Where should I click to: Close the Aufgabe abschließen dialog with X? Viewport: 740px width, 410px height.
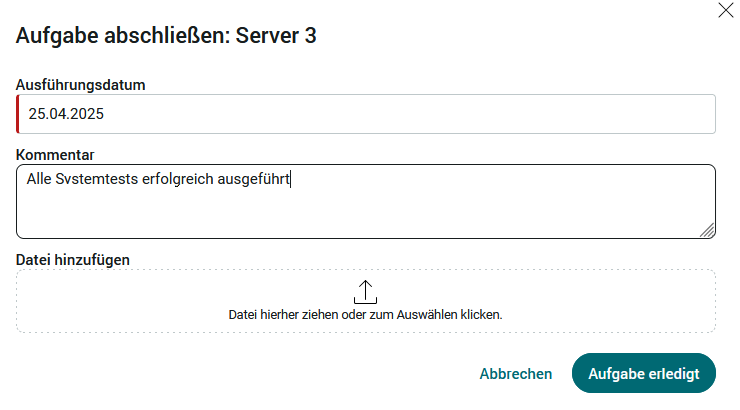pyautogui.click(x=725, y=10)
